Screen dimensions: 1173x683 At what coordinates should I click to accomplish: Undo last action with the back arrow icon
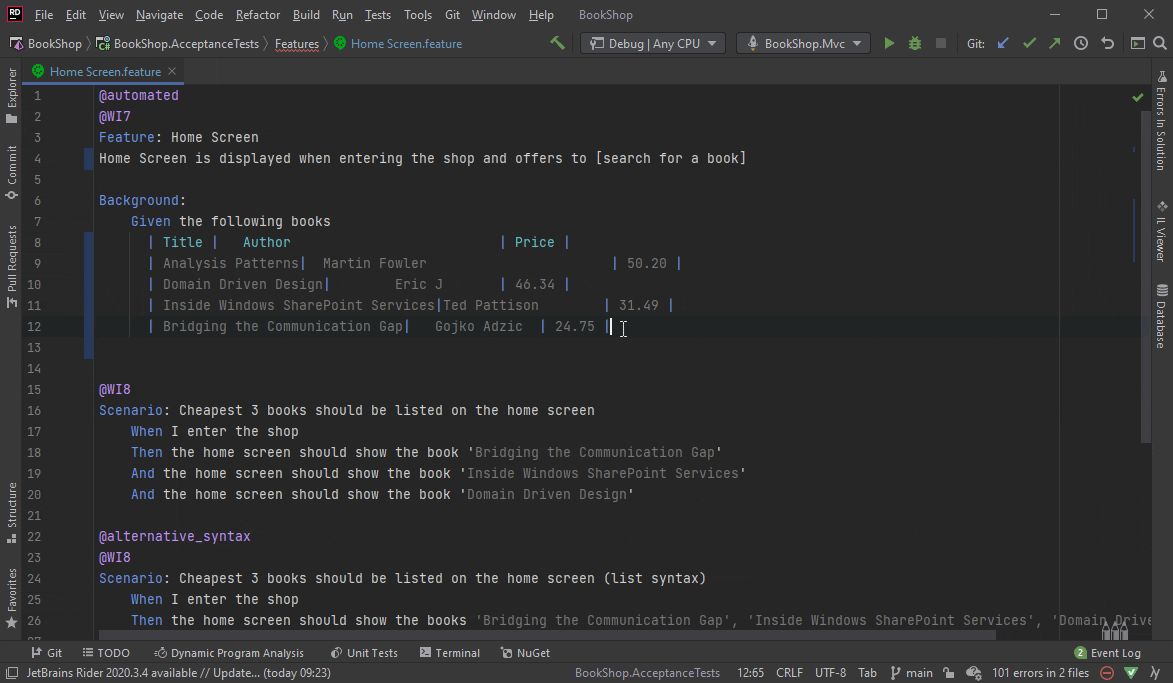coord(1107,43)
